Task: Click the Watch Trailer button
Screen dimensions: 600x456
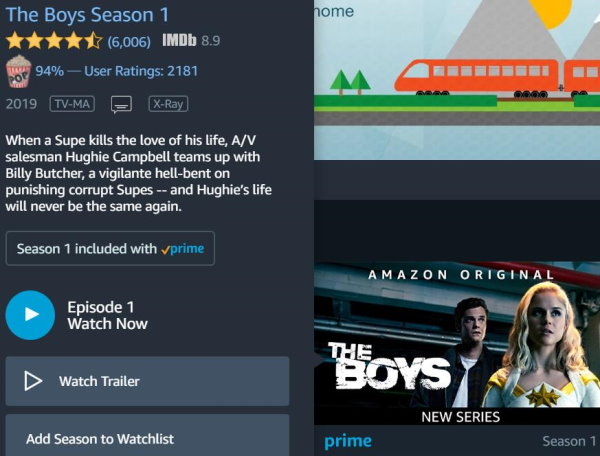Action: tap(147, 381)
